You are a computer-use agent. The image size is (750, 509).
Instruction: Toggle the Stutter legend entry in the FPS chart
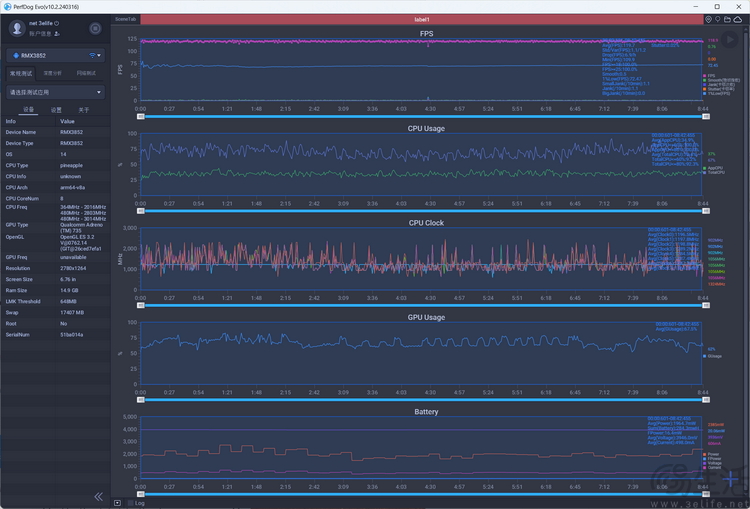[x=718, y=89]
